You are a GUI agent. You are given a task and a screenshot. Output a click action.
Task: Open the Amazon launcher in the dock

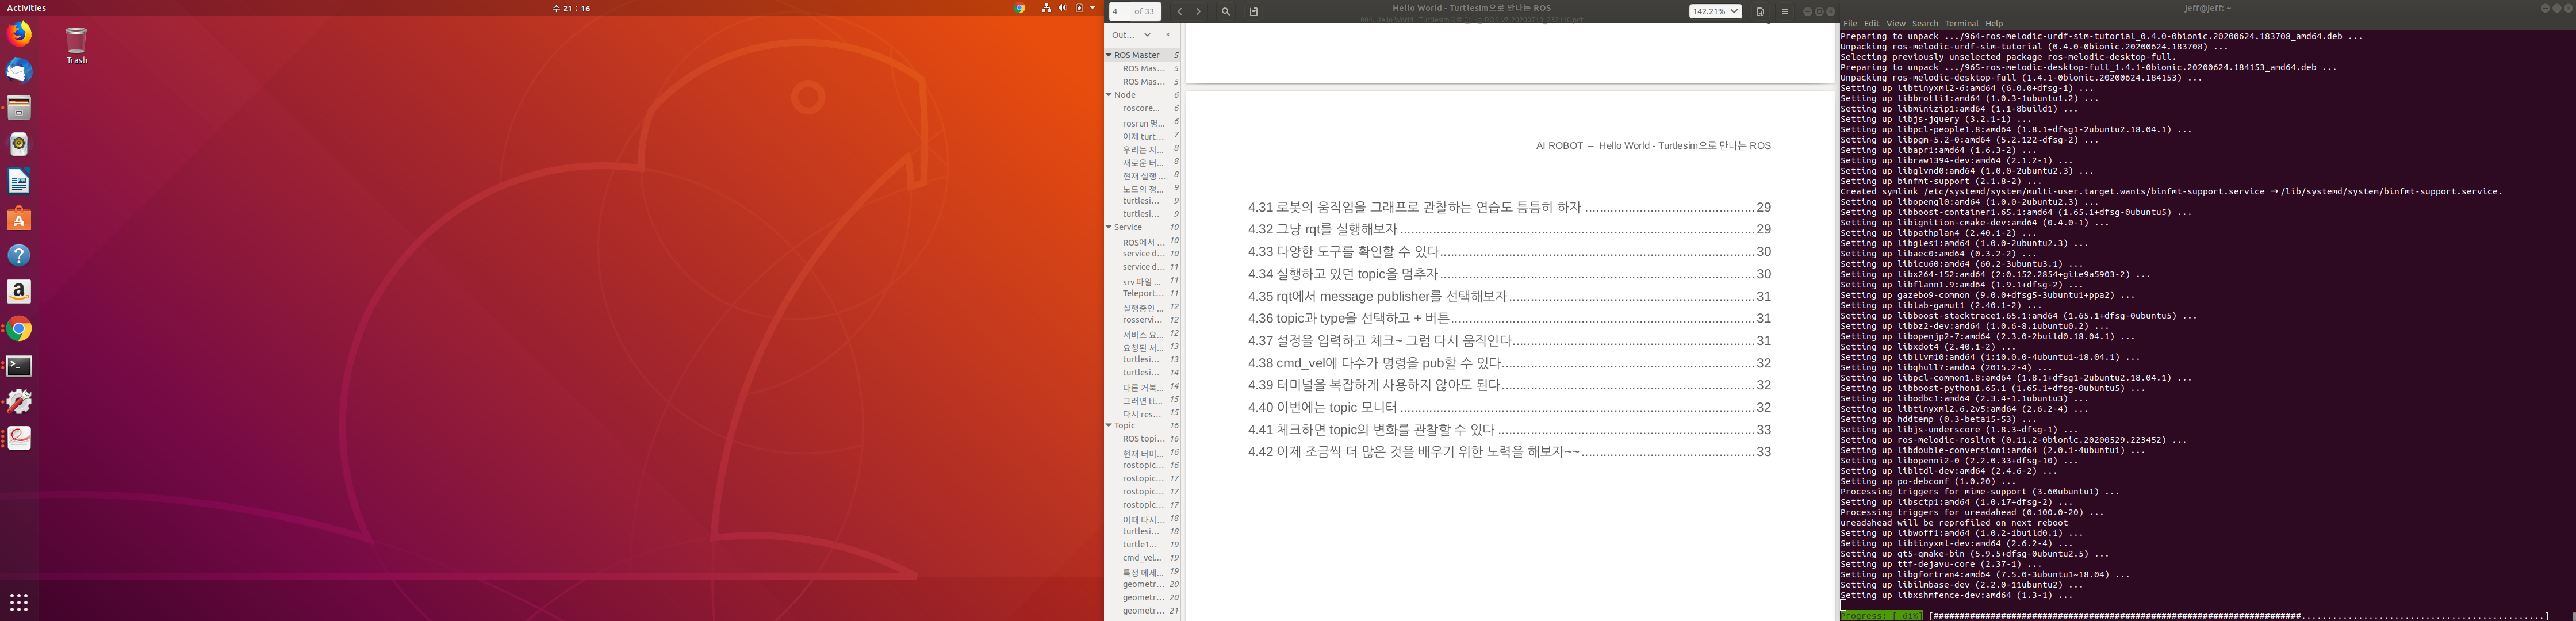tap(19, 291)
